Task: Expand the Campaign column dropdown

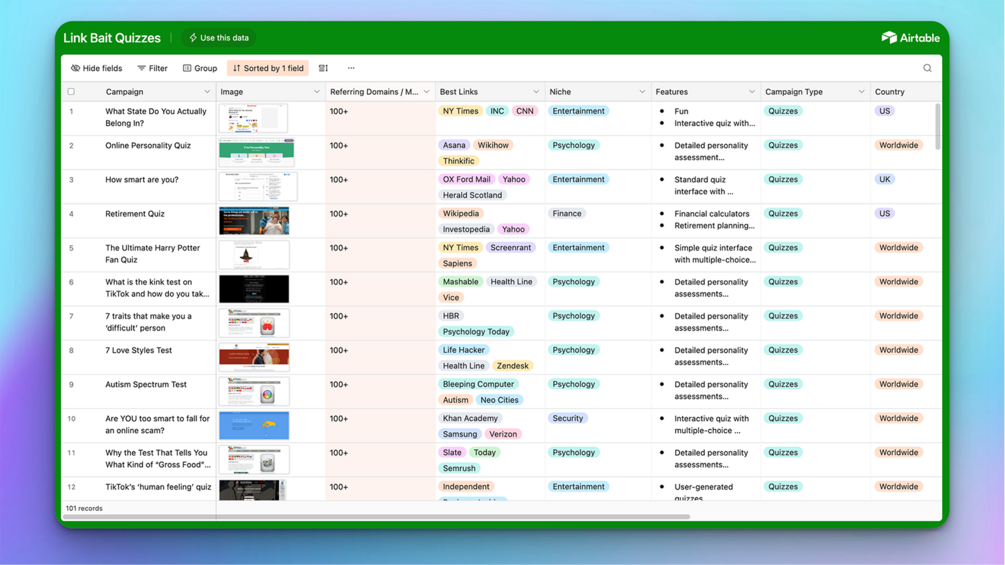Action: 206,92
